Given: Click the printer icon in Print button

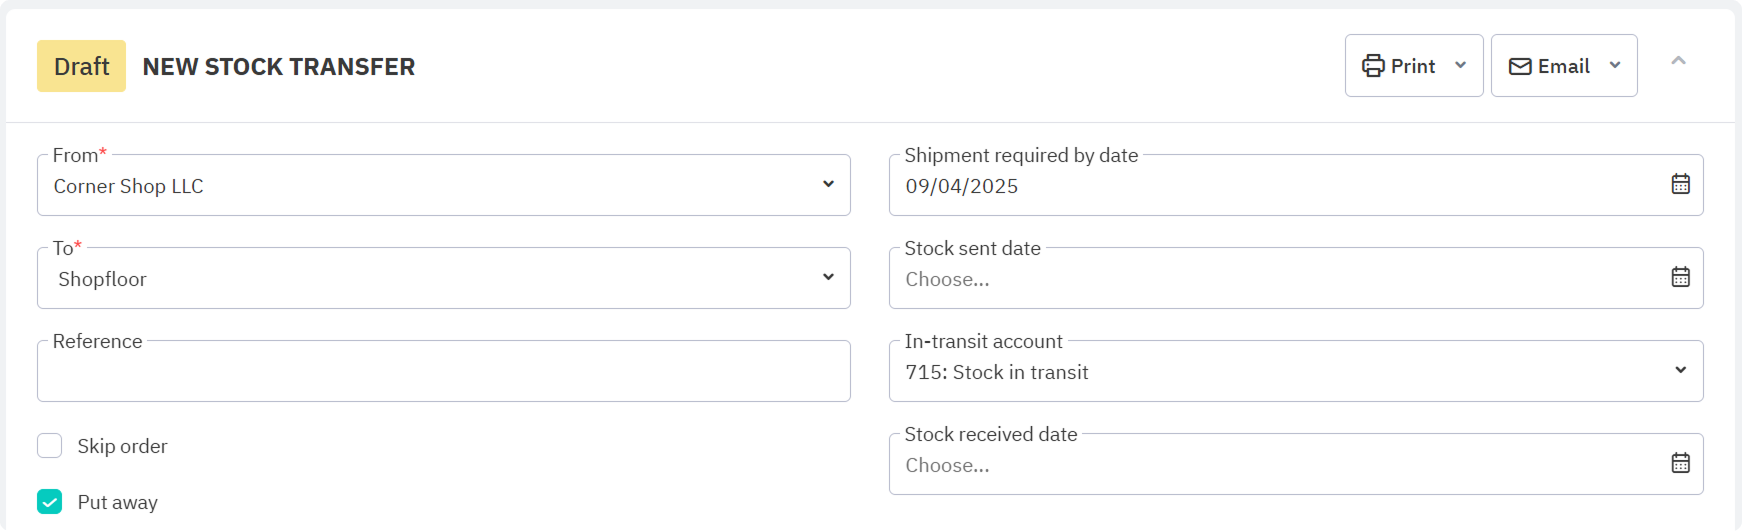Looking at the screenshot, I should [x=1373, y=66].
